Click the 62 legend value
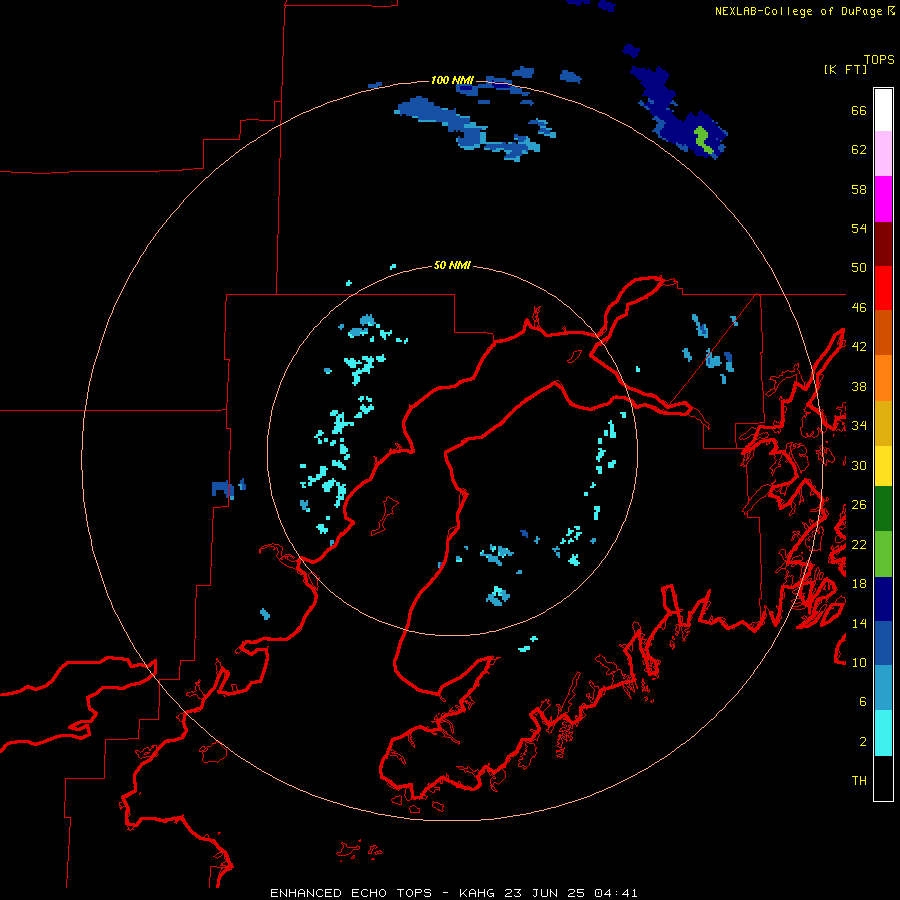The height and width of the screenshot is (900, 900). 859,149
